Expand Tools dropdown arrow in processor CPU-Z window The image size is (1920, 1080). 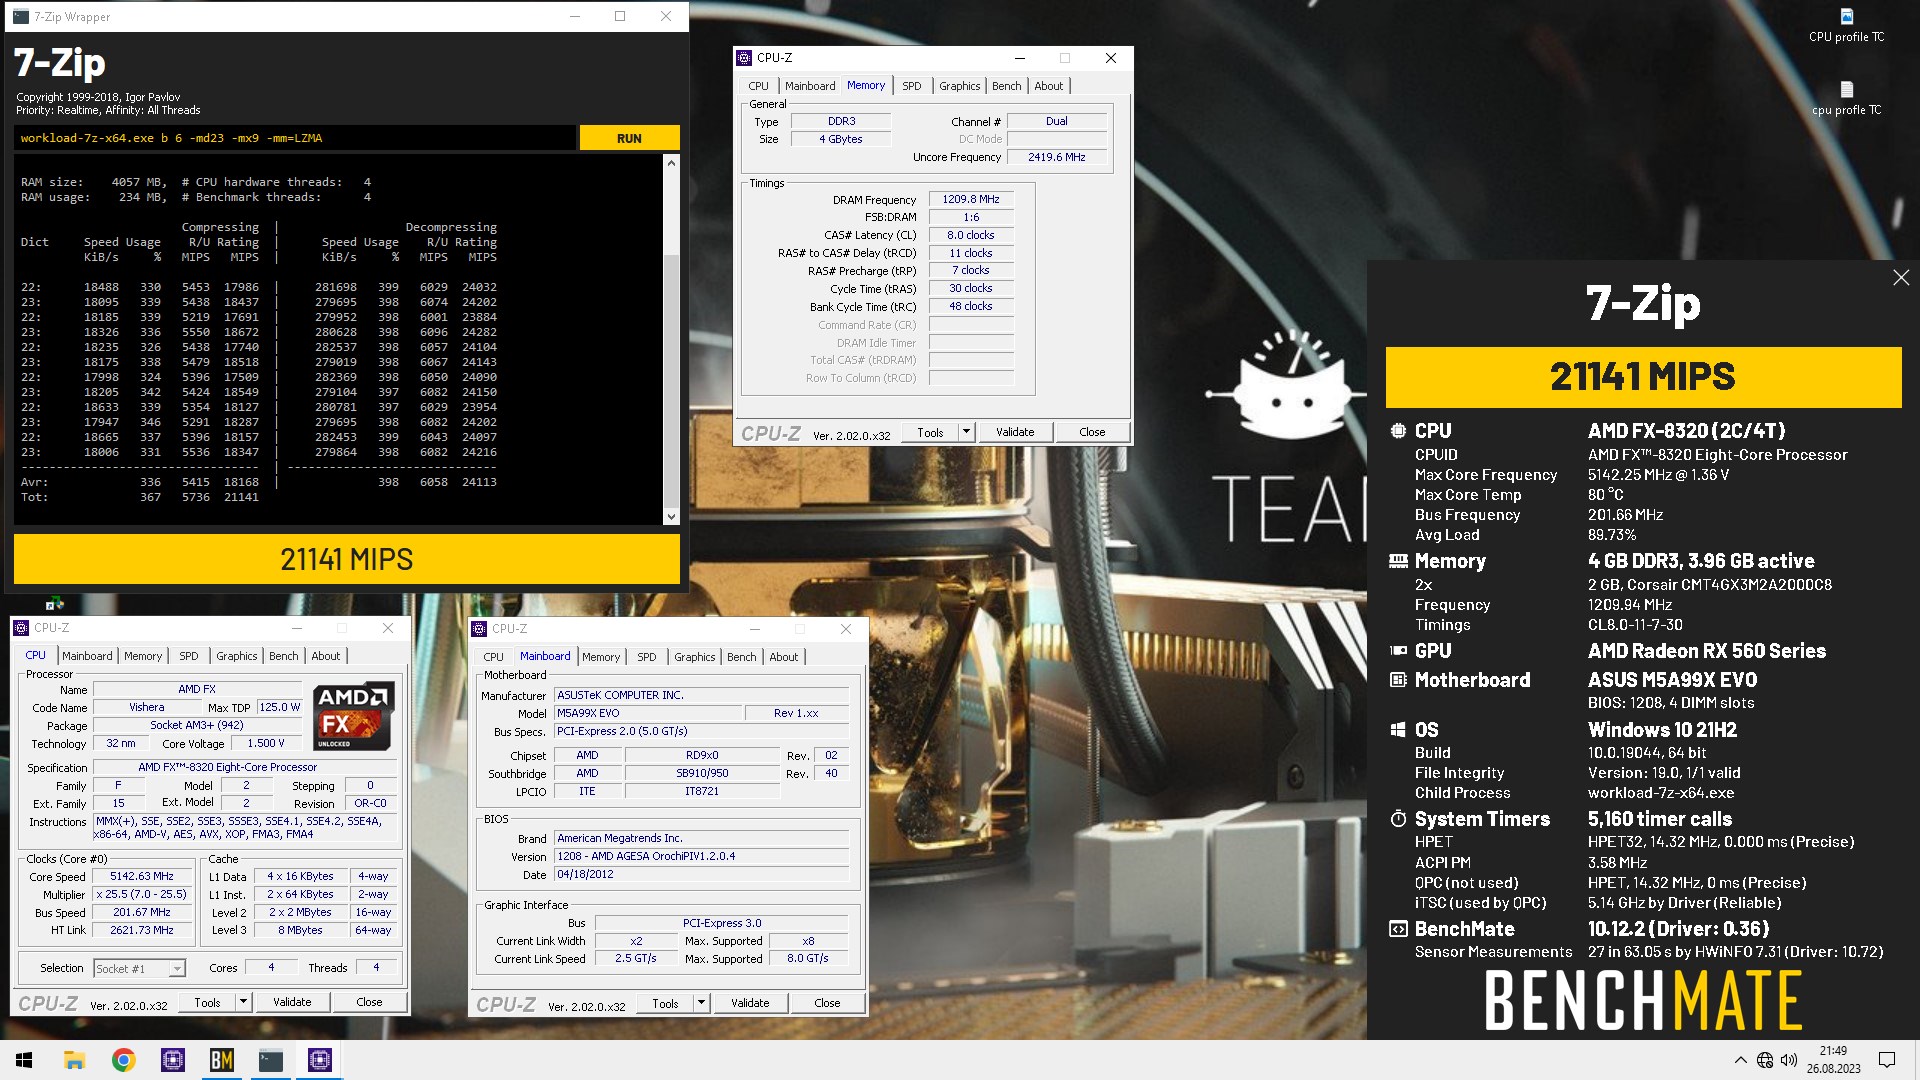tap(243, 1002)
